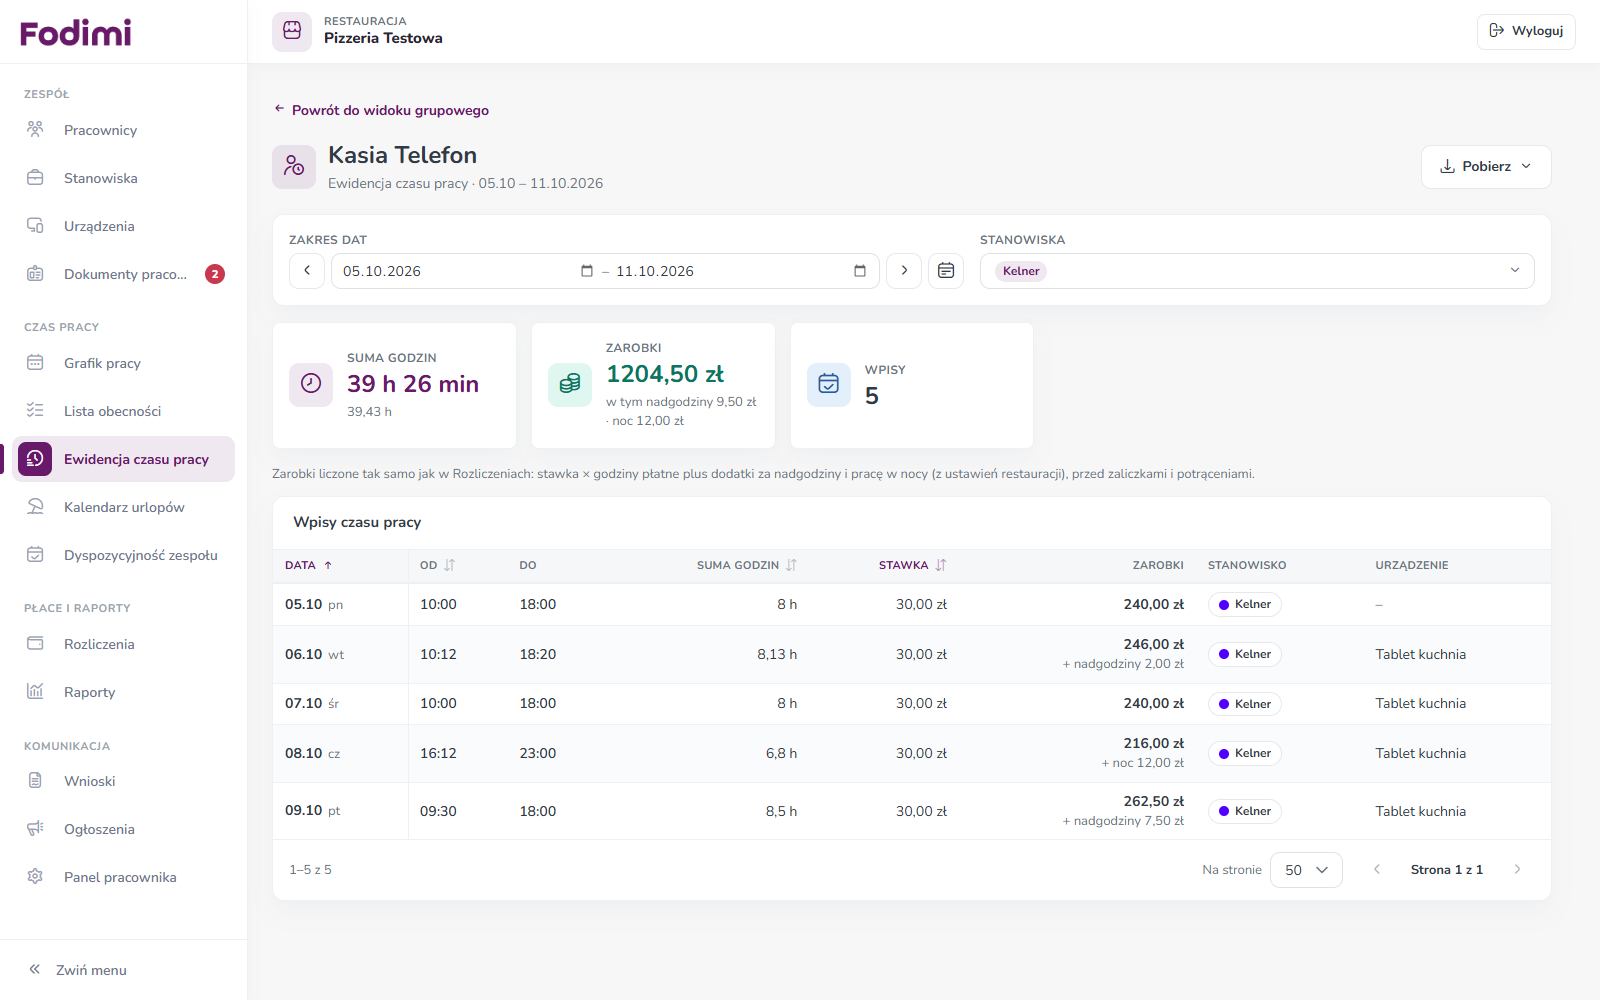Click the Kalendarz urlopów umbrella icon

point(35,507)
